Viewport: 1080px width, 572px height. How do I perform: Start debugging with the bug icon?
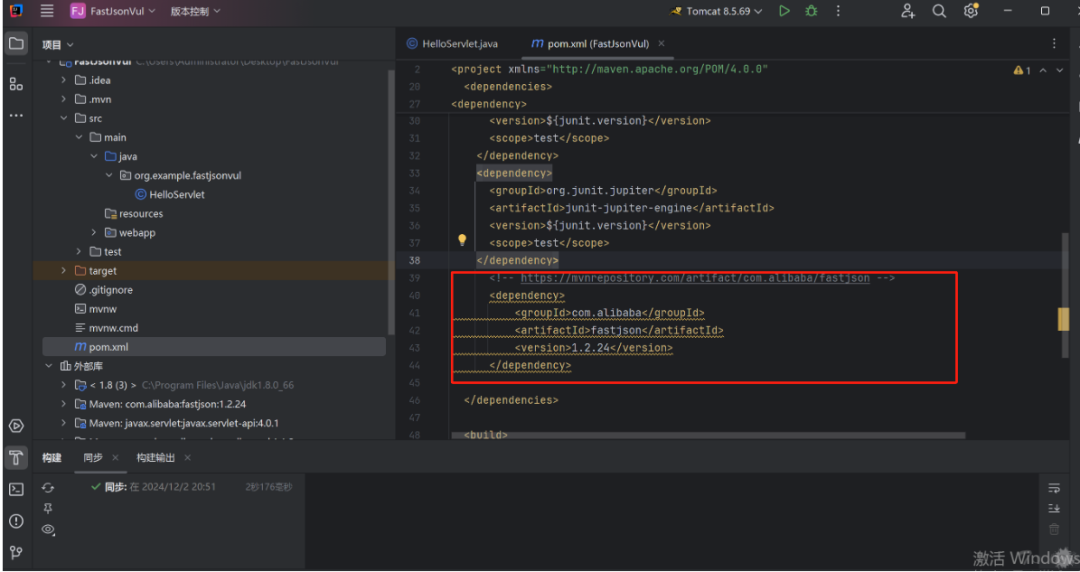(811, 11)
